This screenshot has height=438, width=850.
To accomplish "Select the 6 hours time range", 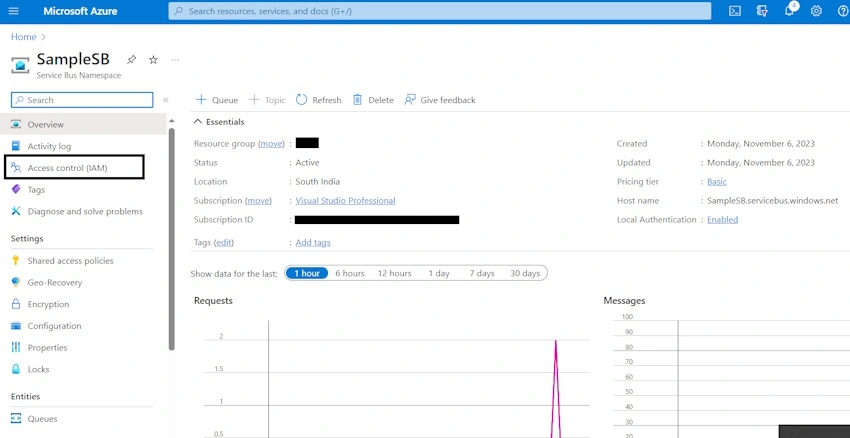I will pos(350,273).
